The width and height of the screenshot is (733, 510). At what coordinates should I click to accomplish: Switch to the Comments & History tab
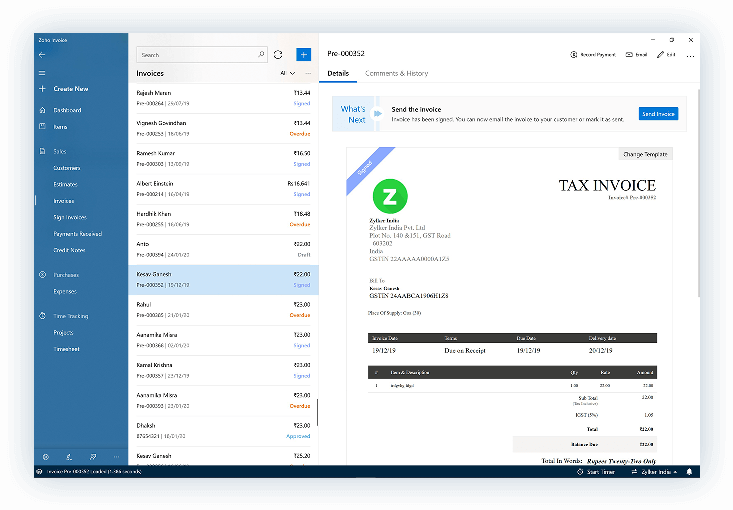pyautogui.click(x=397, y=73)
